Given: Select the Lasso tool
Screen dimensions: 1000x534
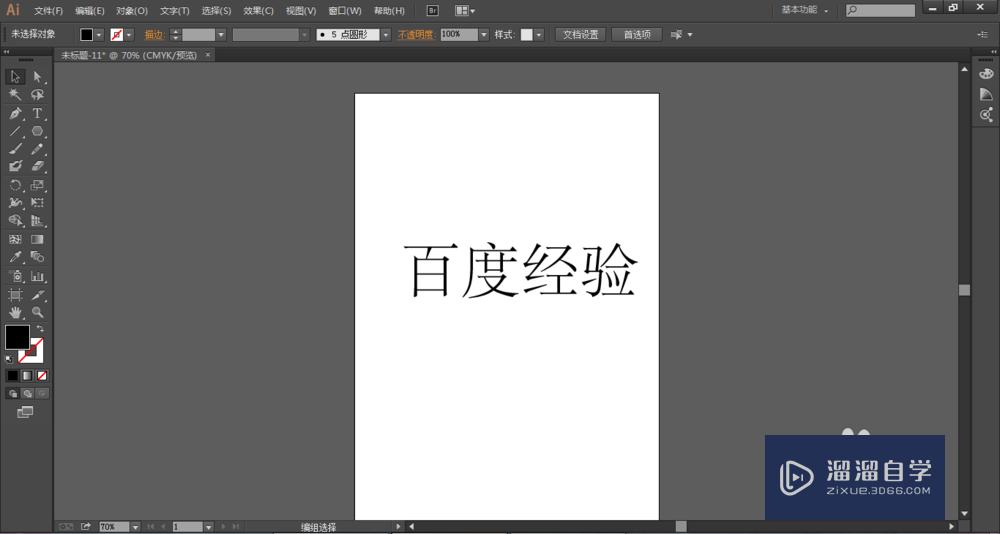Looking at the screenshot, I should [x=37, y=95].
